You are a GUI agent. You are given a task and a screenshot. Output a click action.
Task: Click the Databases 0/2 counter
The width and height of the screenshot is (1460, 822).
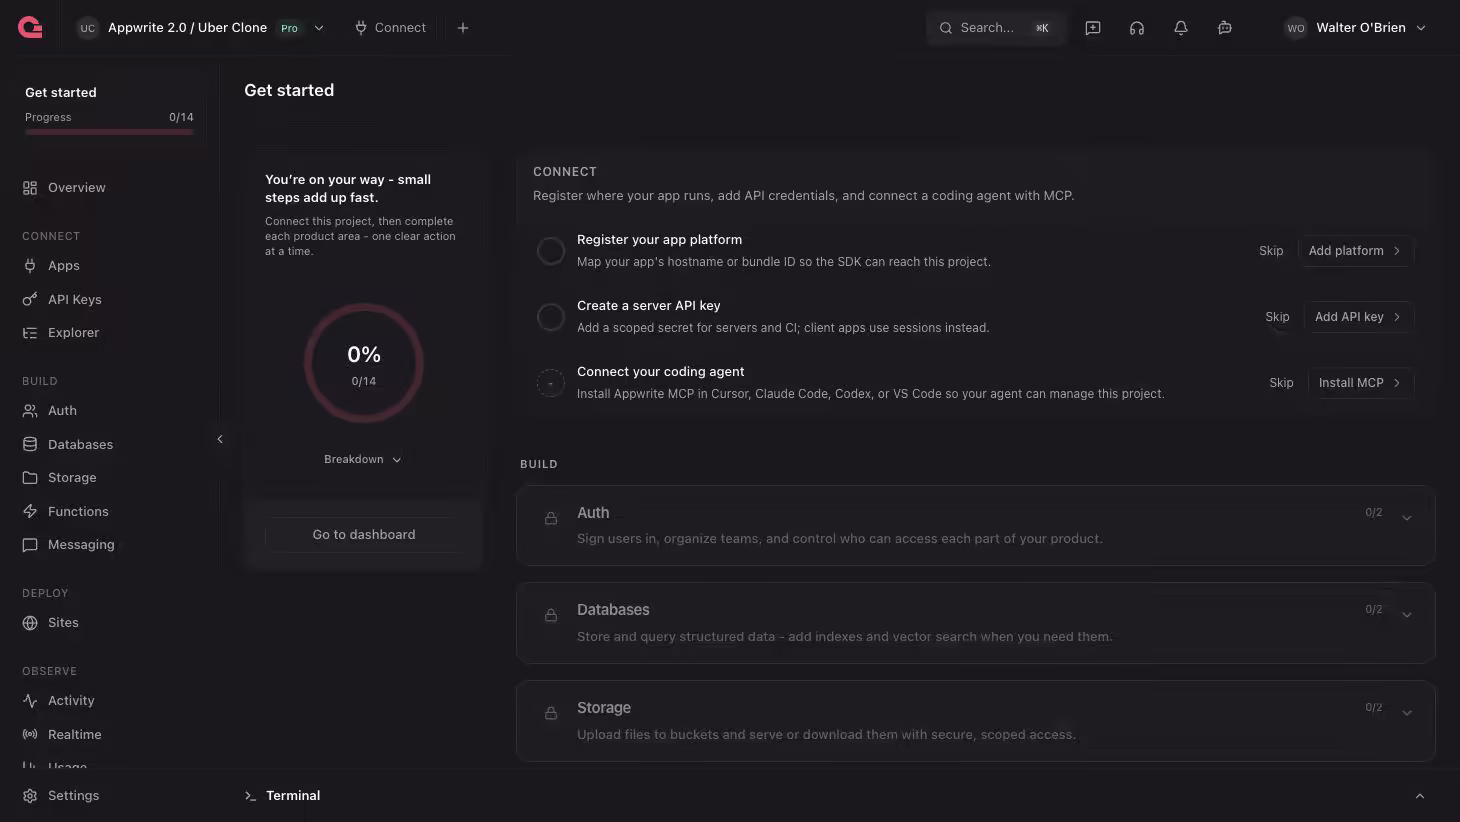click(1374, 610)
